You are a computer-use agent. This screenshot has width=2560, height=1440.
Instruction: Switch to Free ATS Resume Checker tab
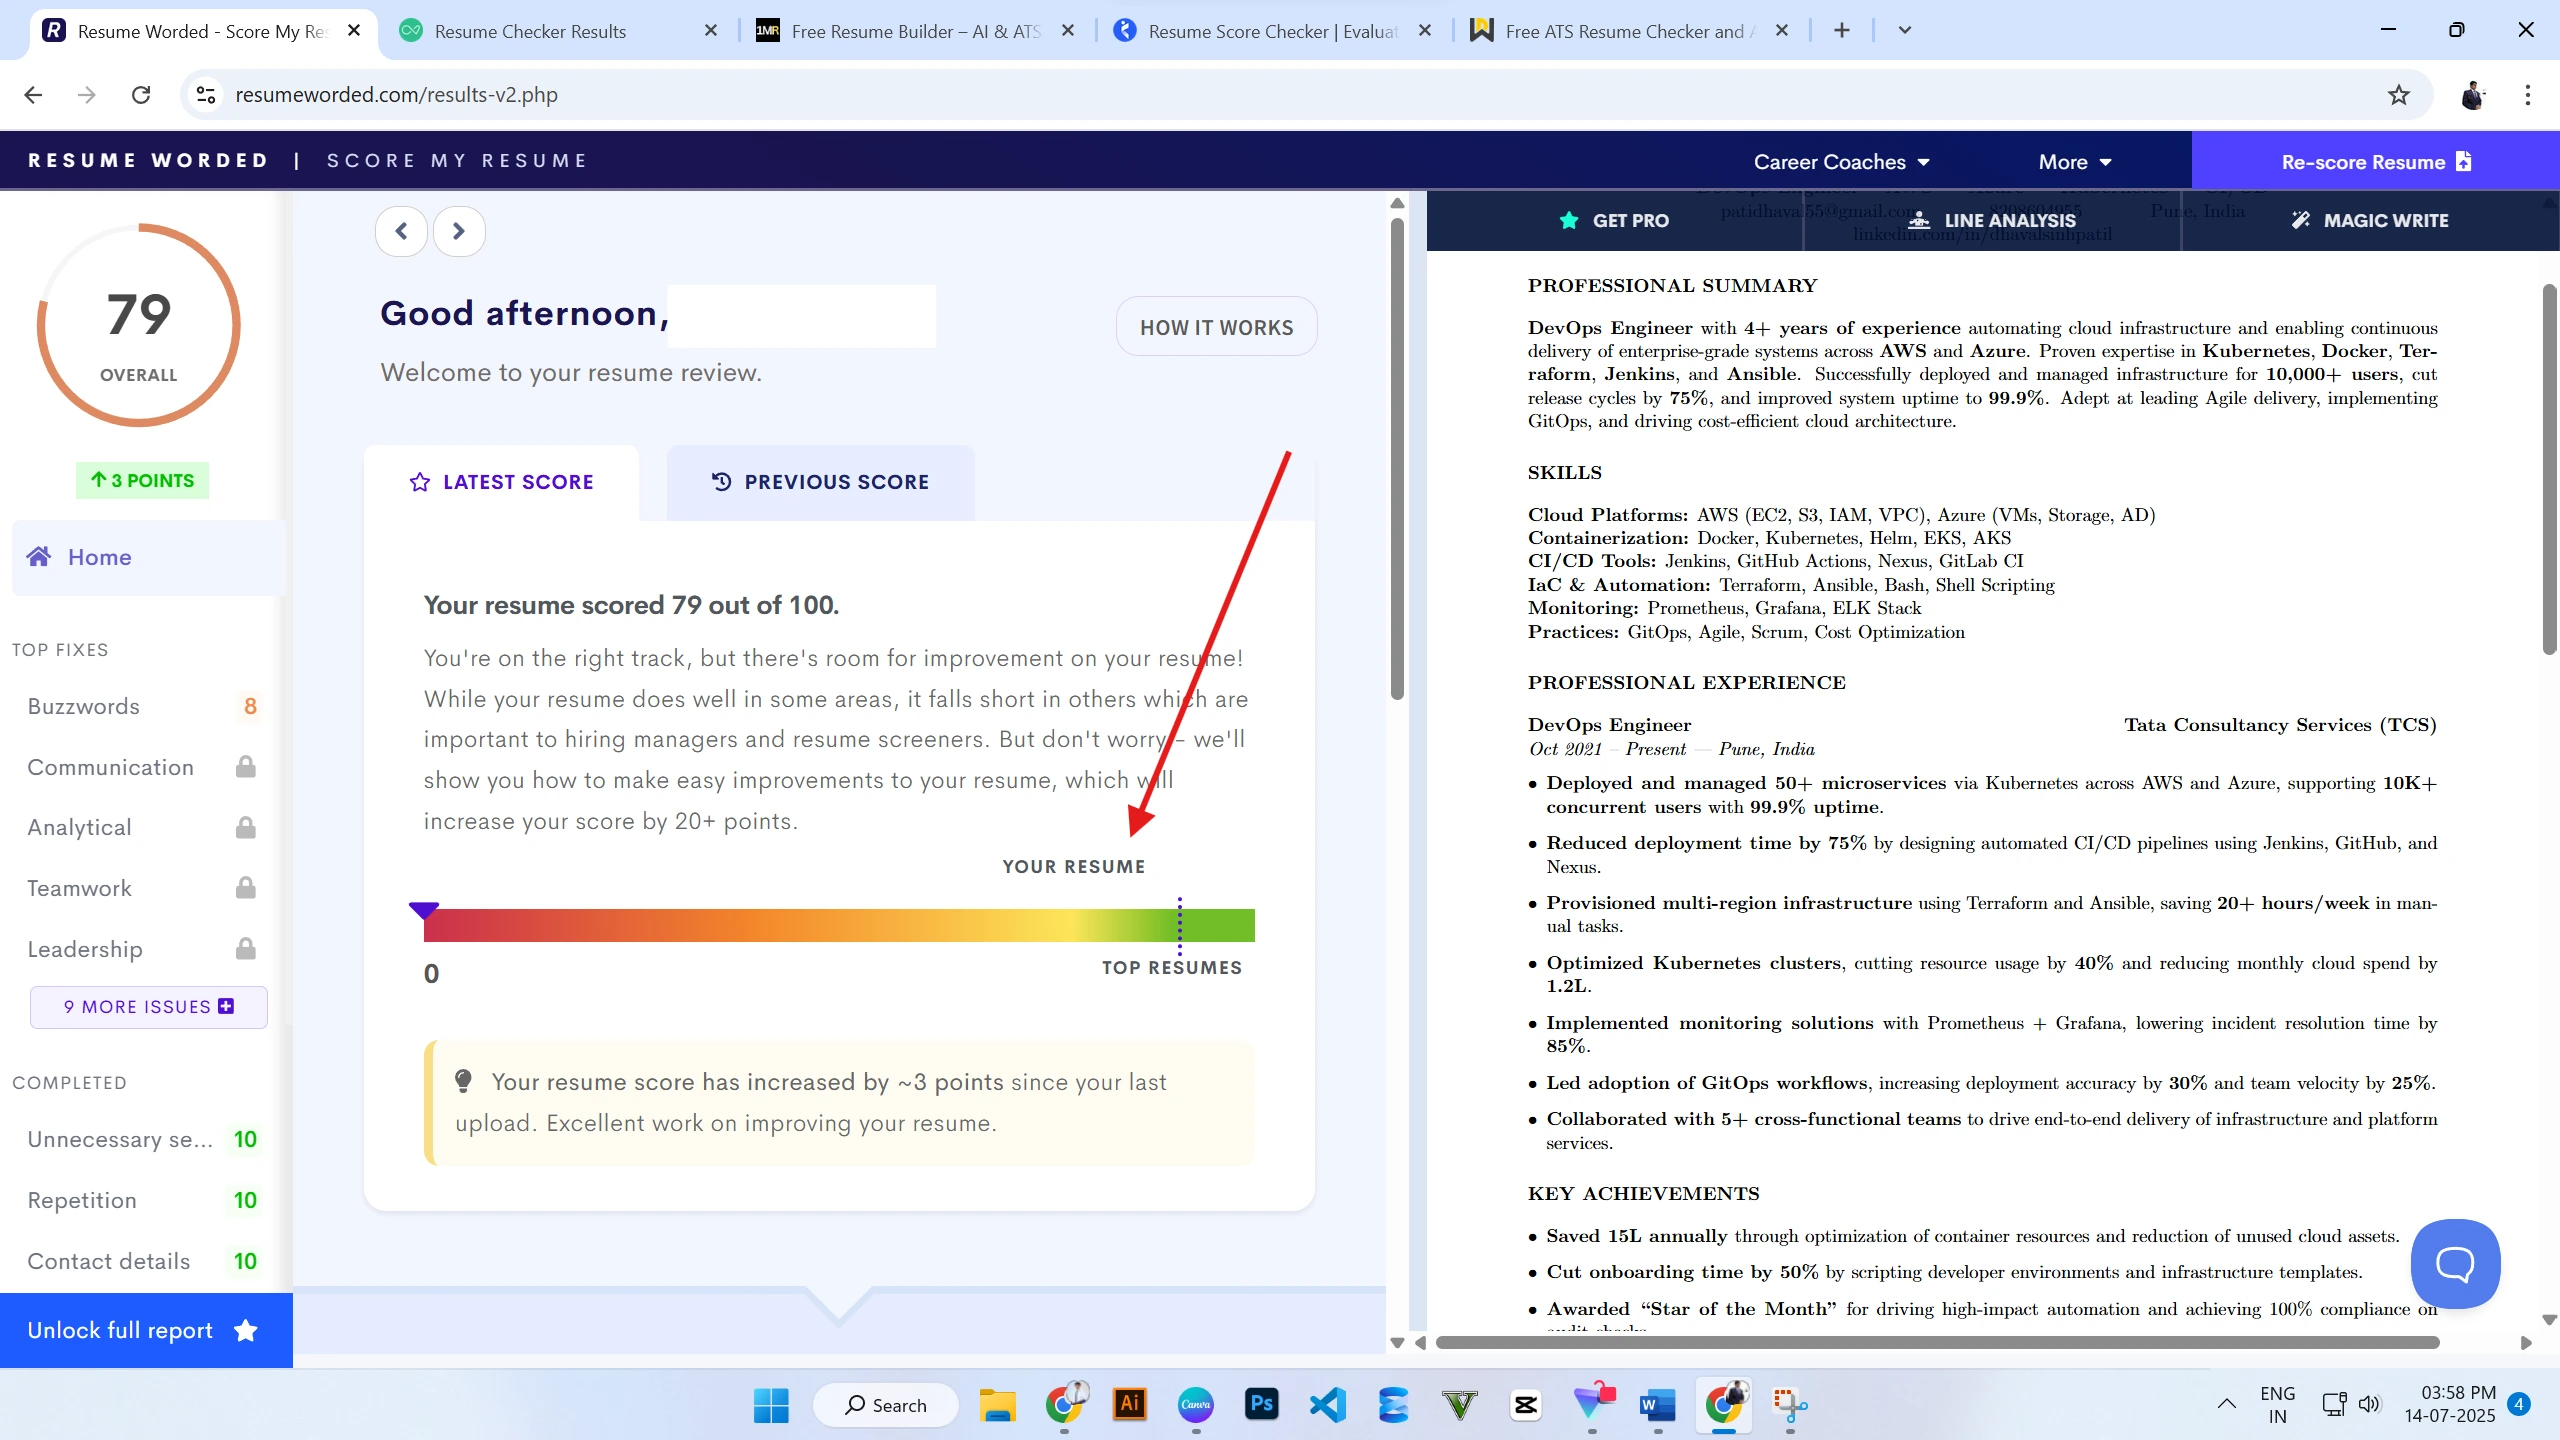coord(1629,31)
